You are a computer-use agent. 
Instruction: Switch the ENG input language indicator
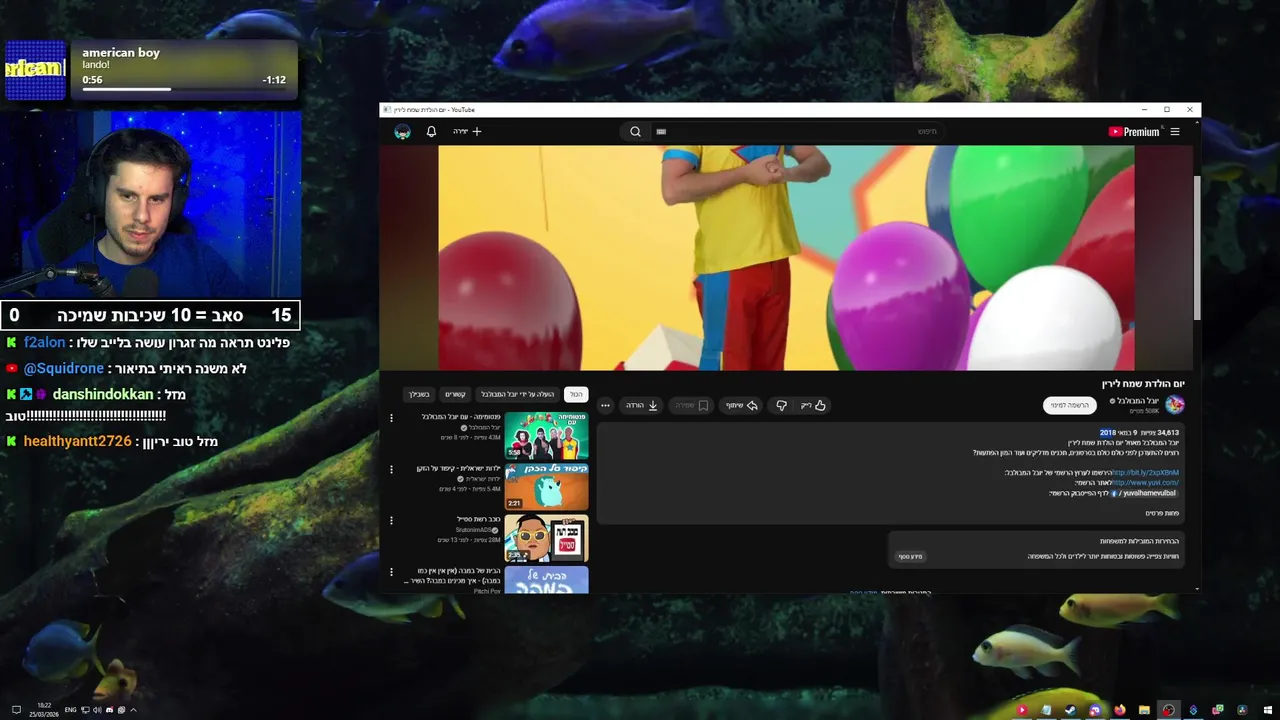coord(70,710)
